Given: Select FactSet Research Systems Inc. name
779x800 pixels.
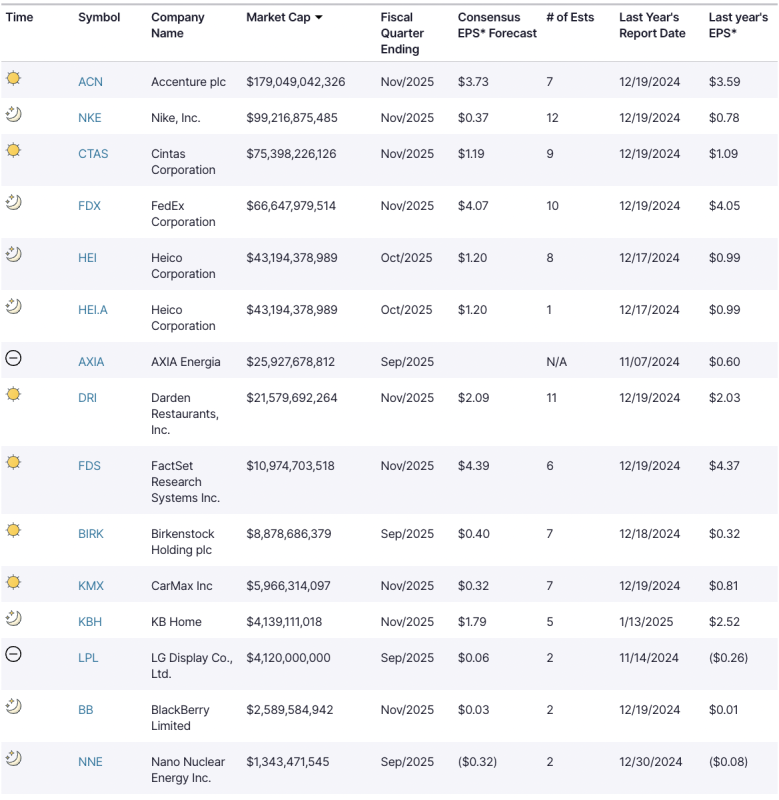Looking at the screenshot, I should coord(185,482).
